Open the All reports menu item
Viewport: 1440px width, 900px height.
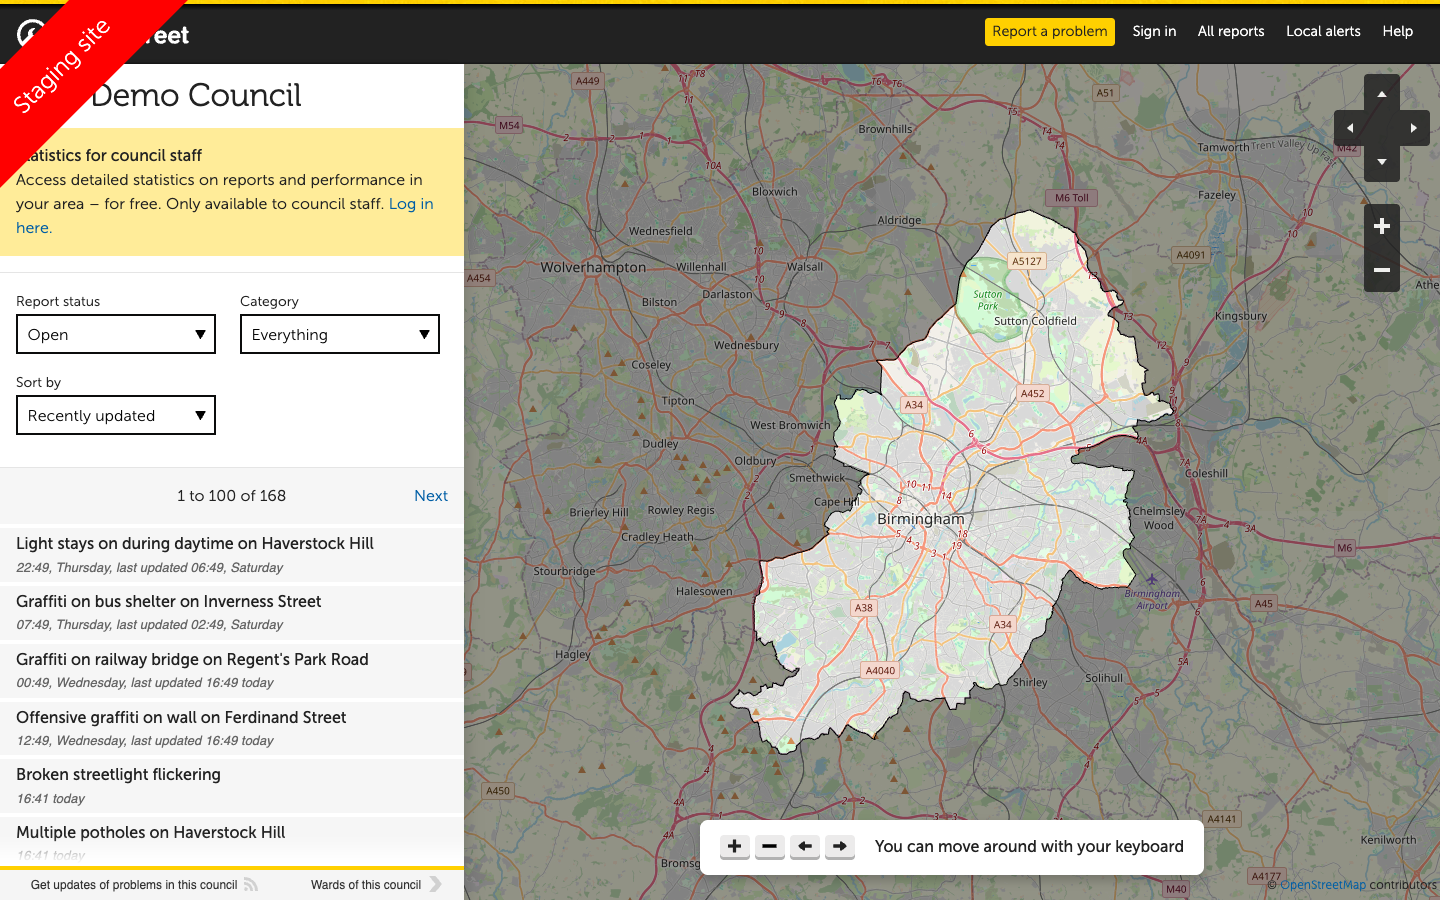[x=1231, y=31]
